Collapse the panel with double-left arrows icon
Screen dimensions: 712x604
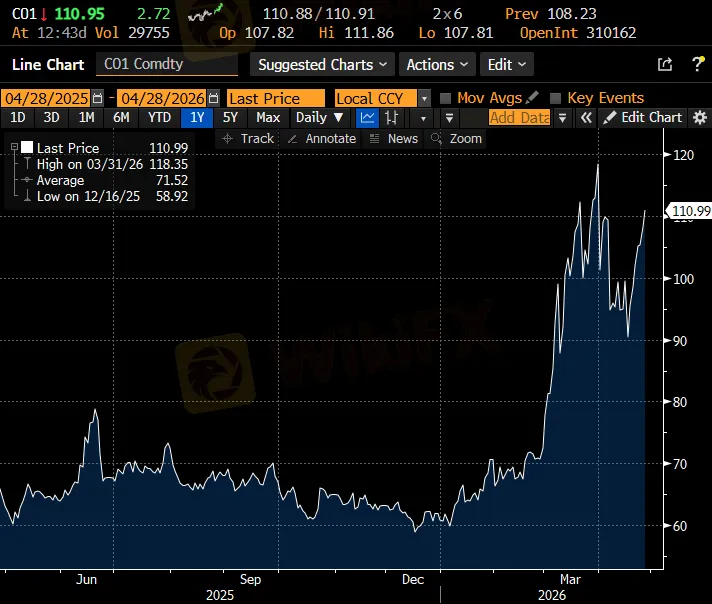[586, 118]
